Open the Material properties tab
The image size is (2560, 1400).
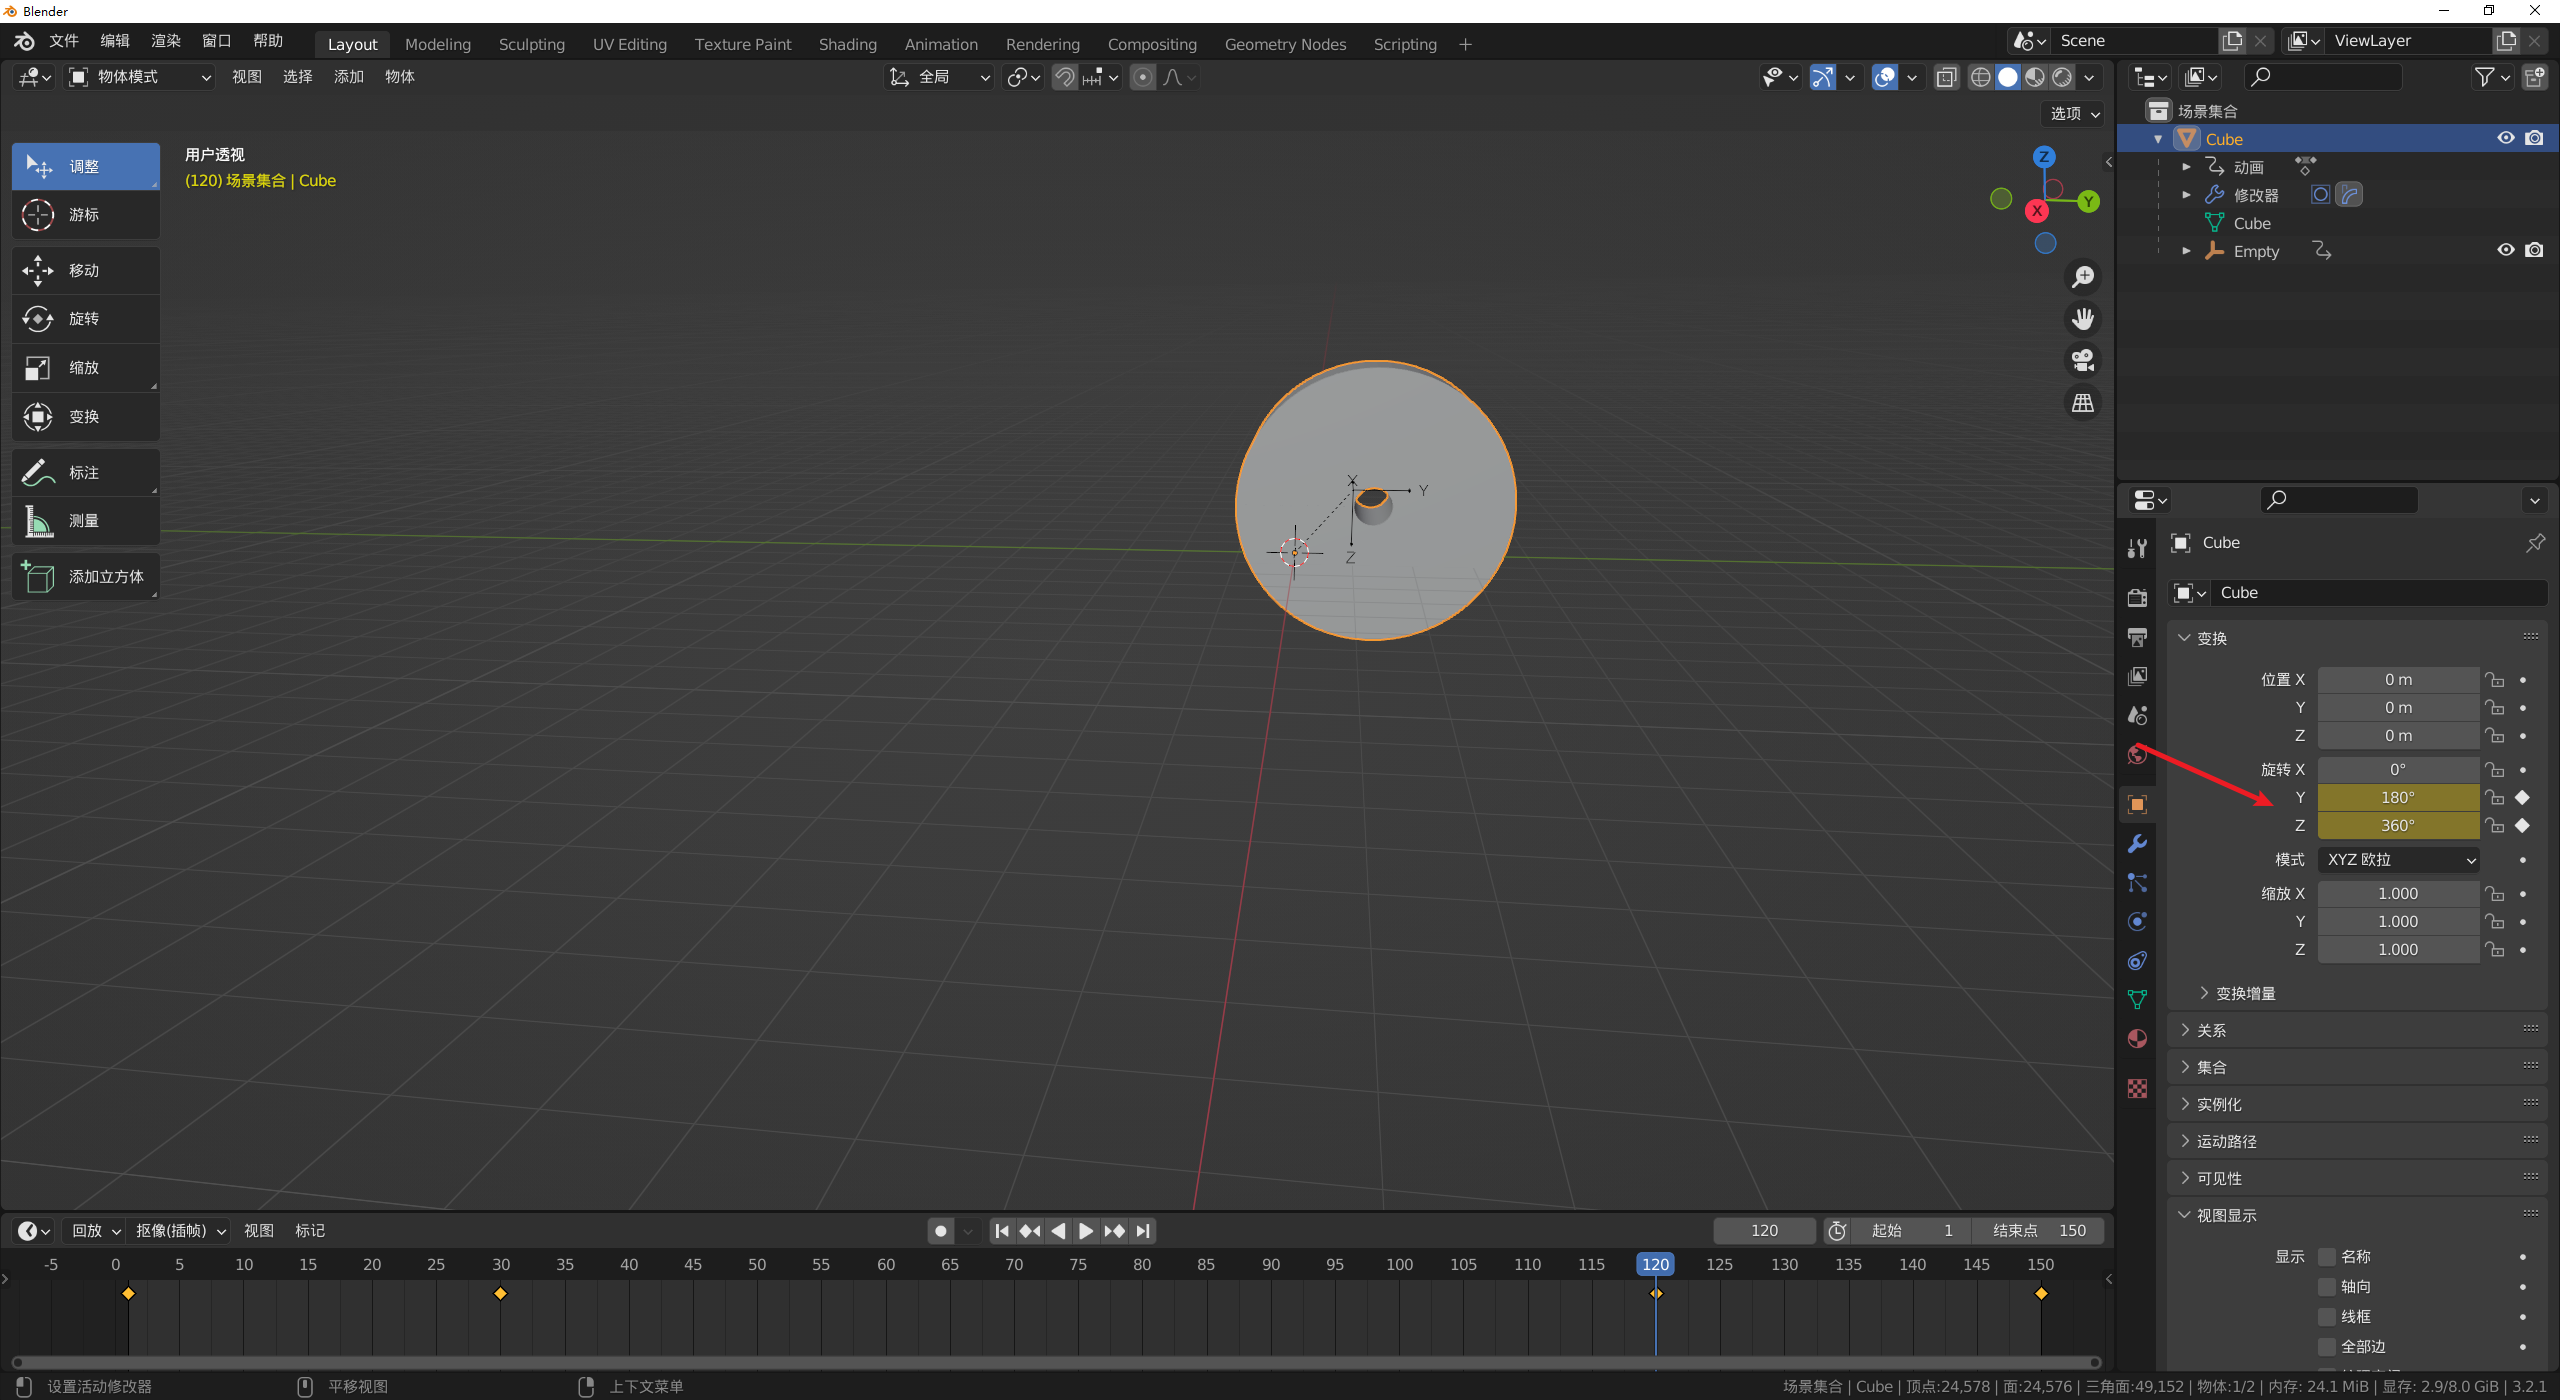(2137, 1039)
